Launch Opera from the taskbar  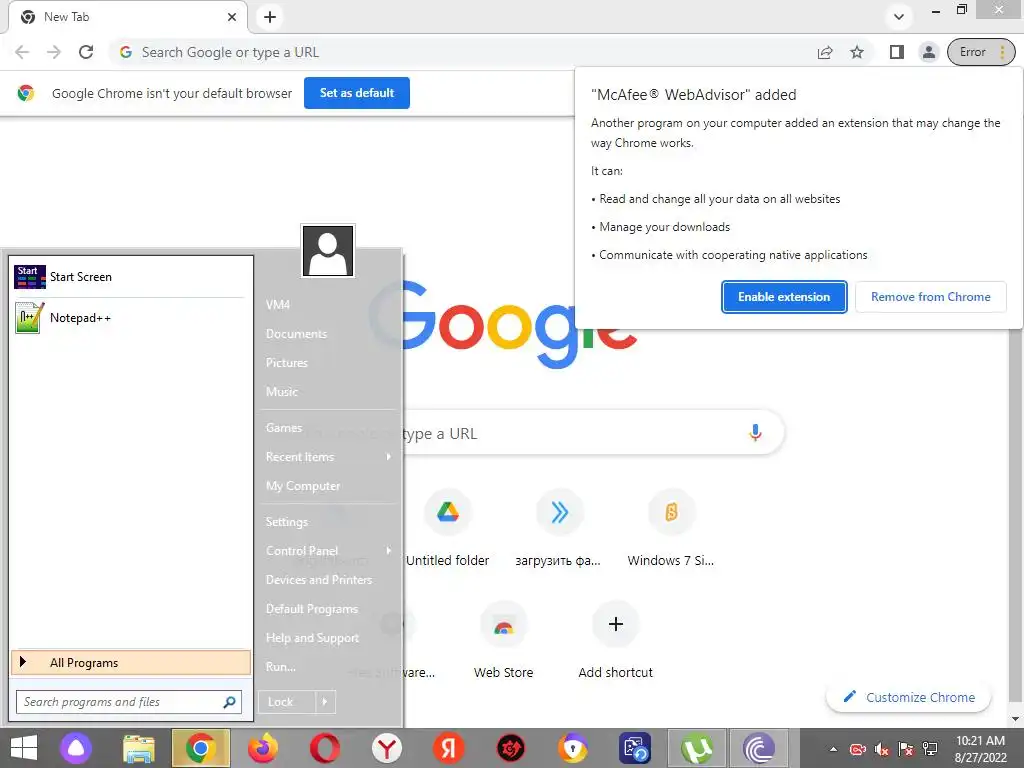tap(325, 748)
